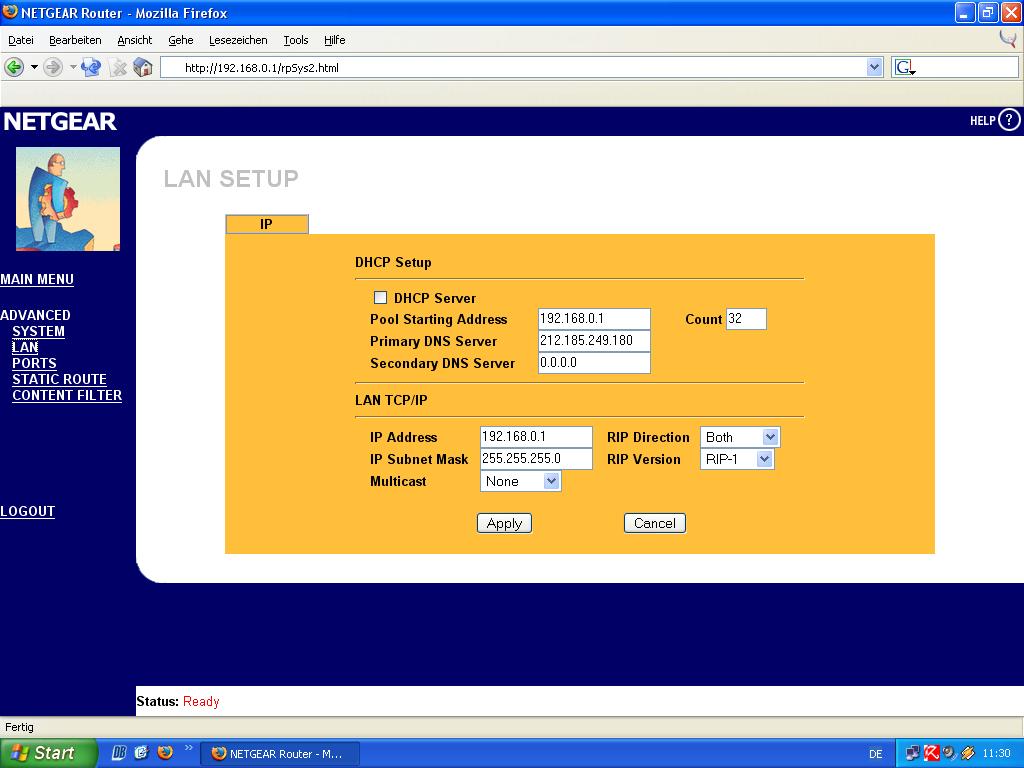This screenshot has width=1024, height=768.
Task: Click the Fertig status bar text
Action: point(19,727)
